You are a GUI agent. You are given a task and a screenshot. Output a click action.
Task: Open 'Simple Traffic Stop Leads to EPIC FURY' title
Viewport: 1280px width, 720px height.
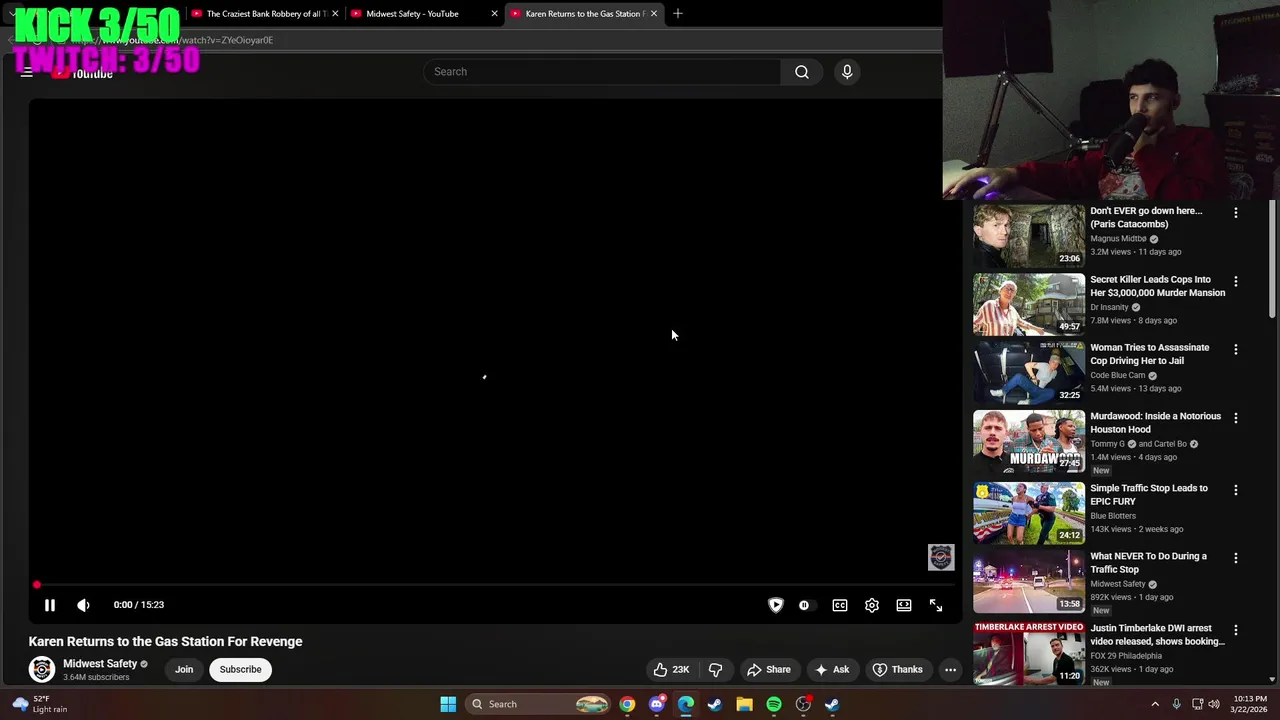pyautogui.click(x=1149, y=495)
